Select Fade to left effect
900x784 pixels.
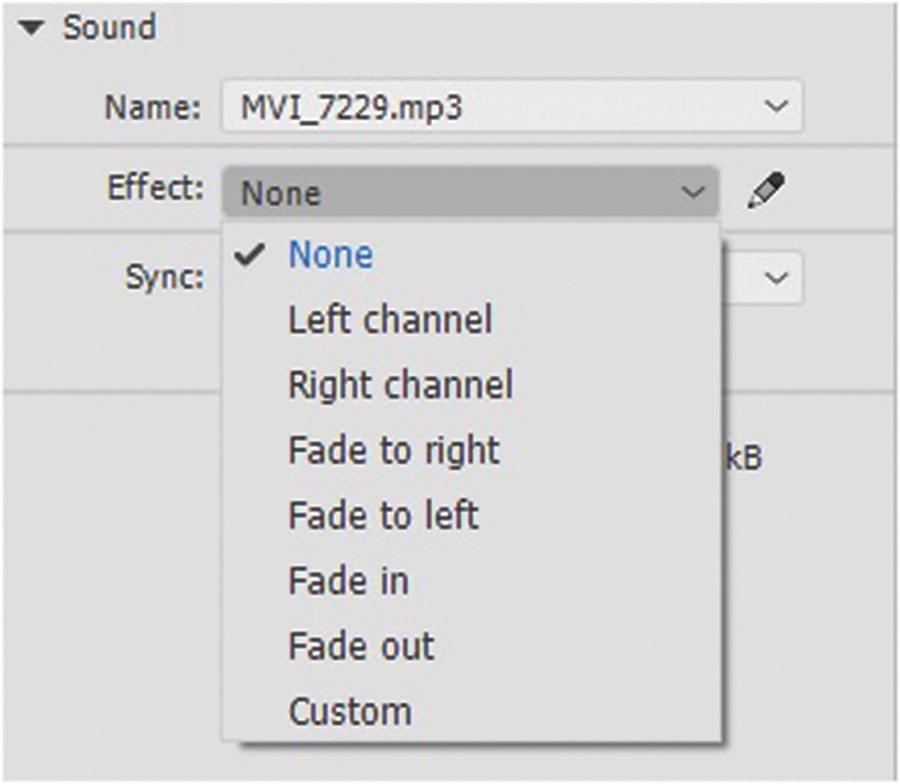coord(383,516)
